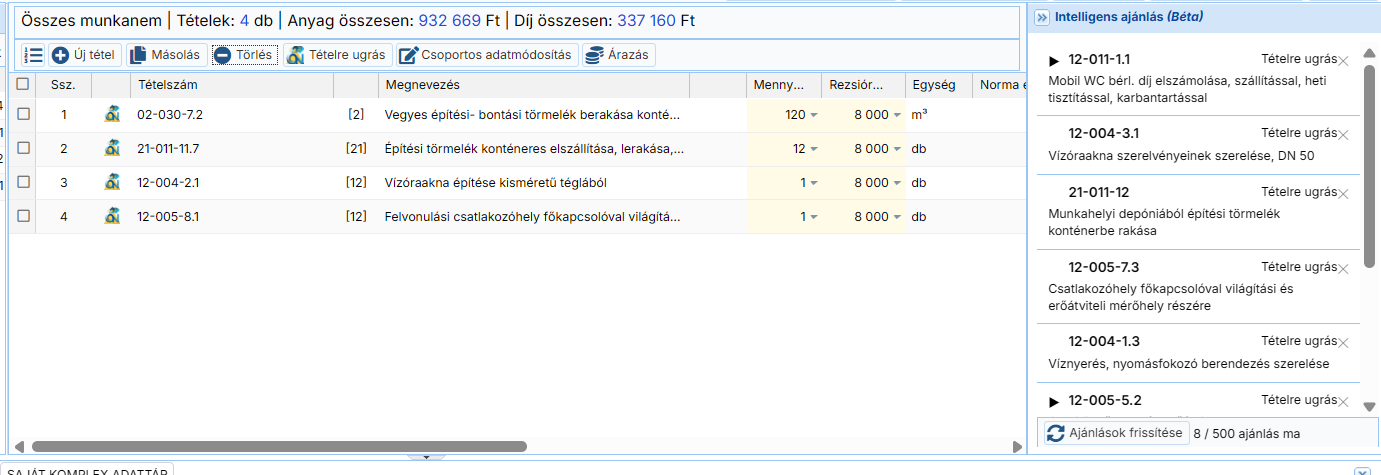Dismiss the 21-011-12 recommendation
Viewport: 1381px width, 475px height.
click(x=1343, y=194)
